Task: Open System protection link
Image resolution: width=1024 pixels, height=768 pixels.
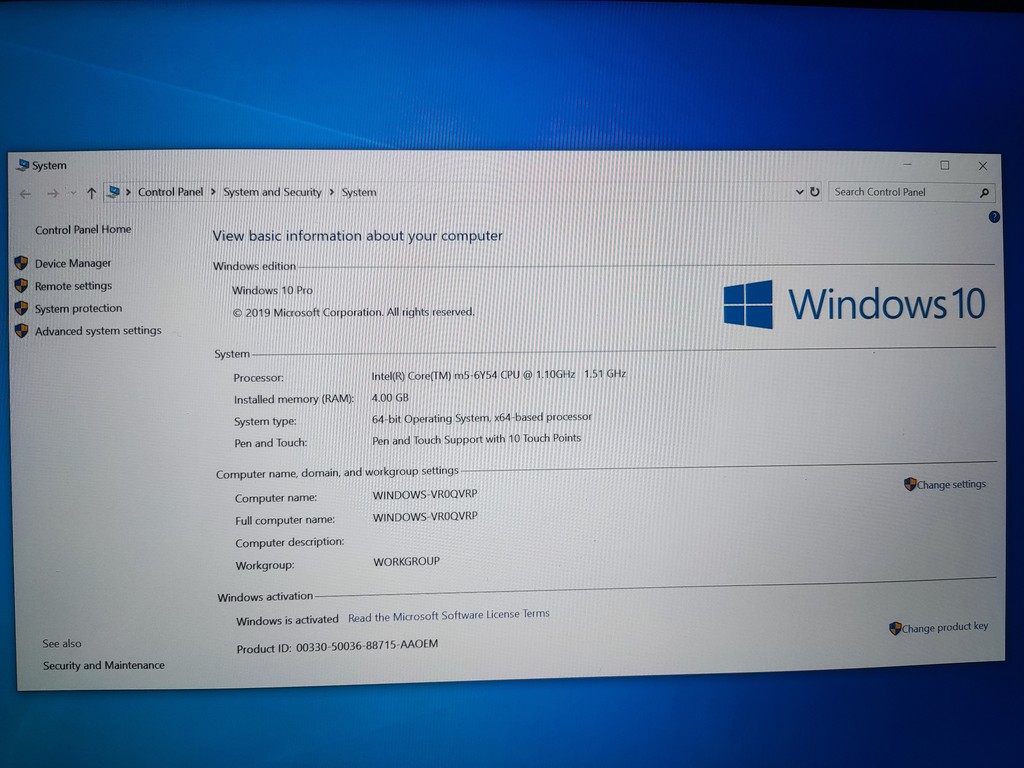Action: click(78, 308)
